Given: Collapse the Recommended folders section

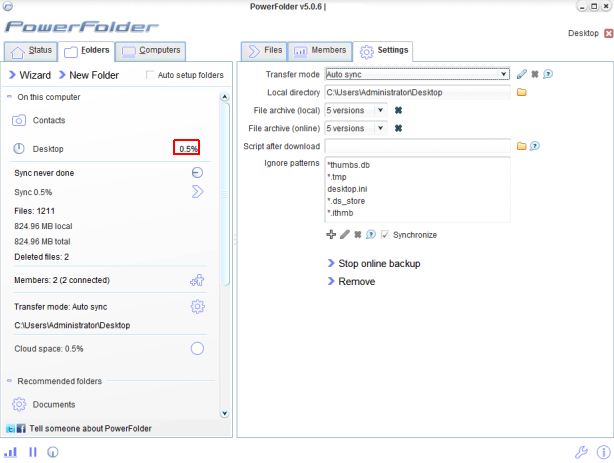Looking at the screenshot, I should (9, 381).
